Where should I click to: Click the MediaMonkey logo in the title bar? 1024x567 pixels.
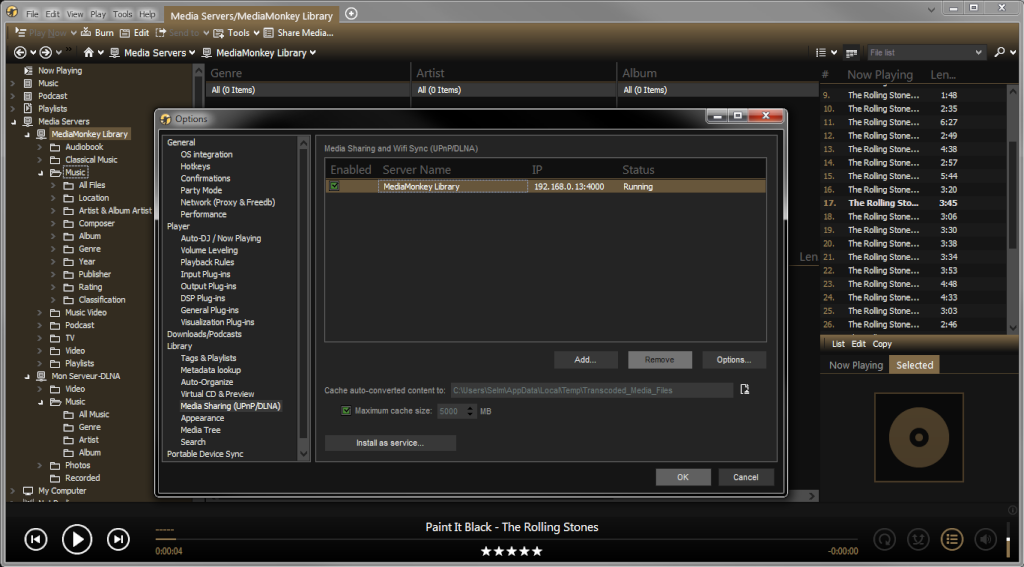click(12, 12)
